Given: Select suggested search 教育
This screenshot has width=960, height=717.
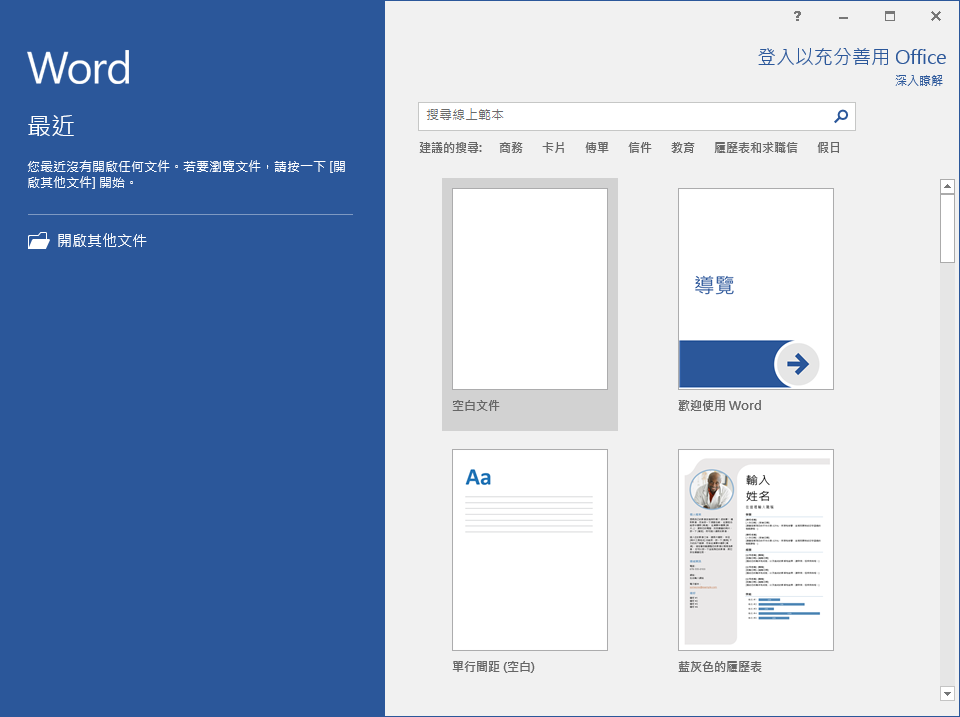Looking at the screenshot, I should [x=683, y=148].
